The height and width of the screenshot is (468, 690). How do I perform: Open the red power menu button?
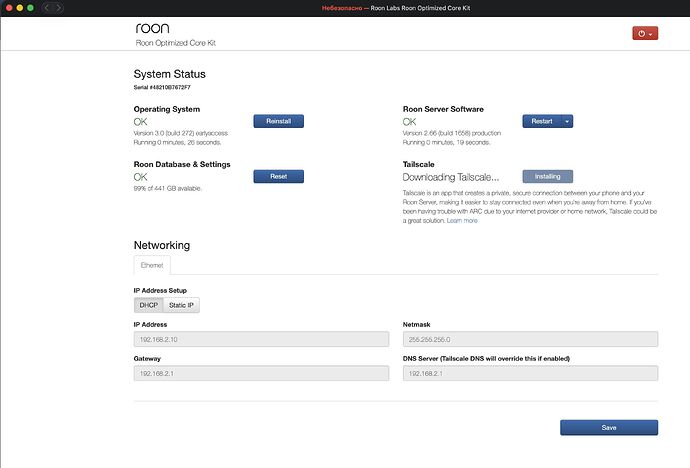645,33
